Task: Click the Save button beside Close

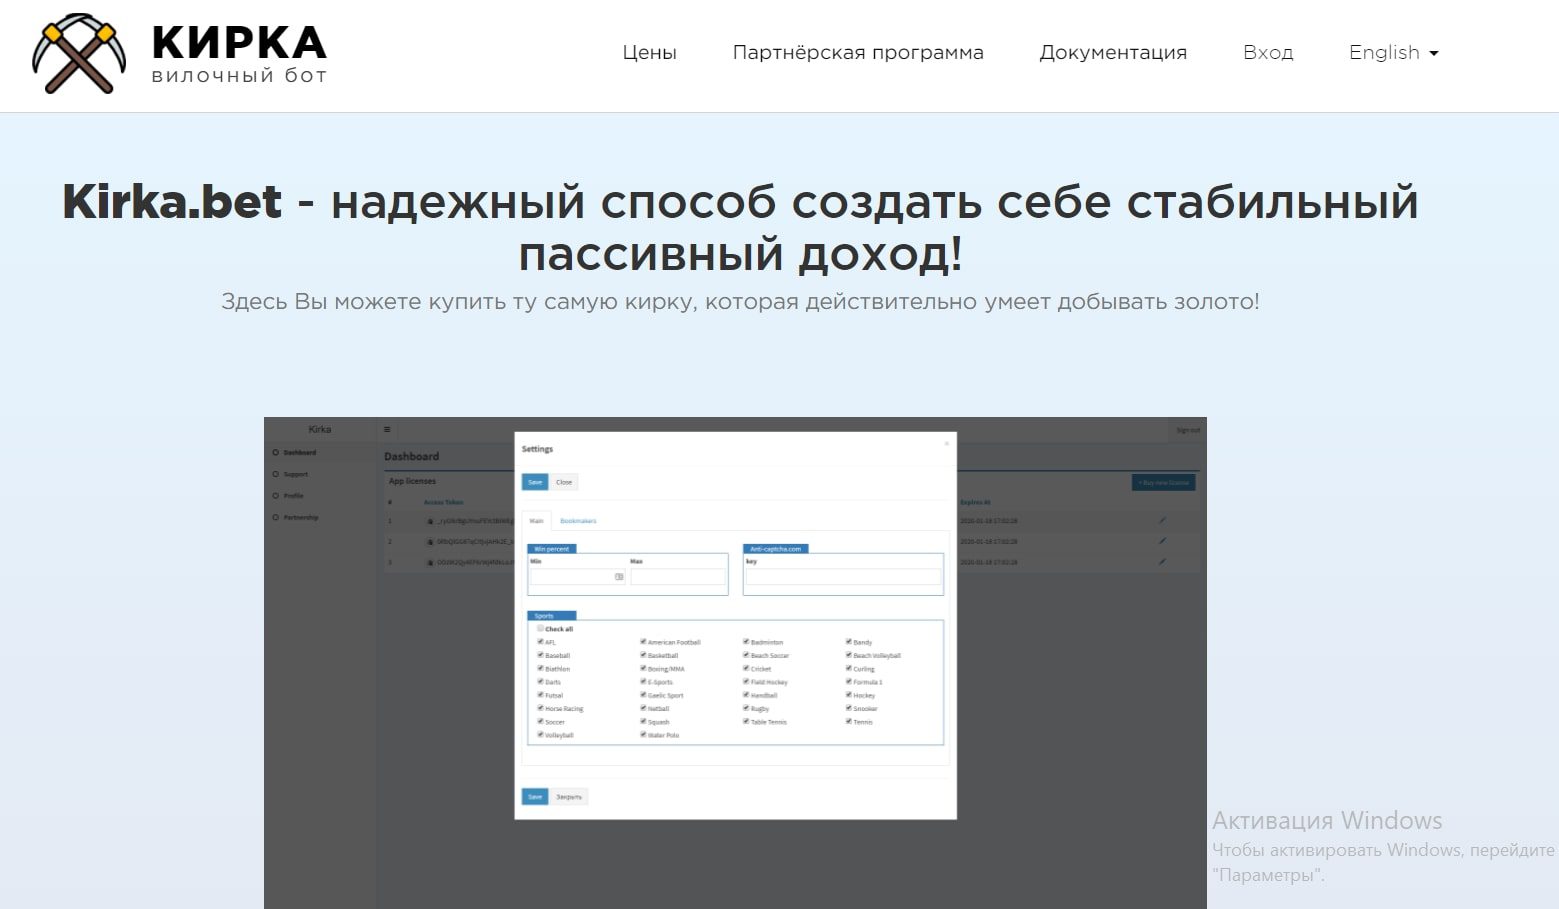Action: 535,482
